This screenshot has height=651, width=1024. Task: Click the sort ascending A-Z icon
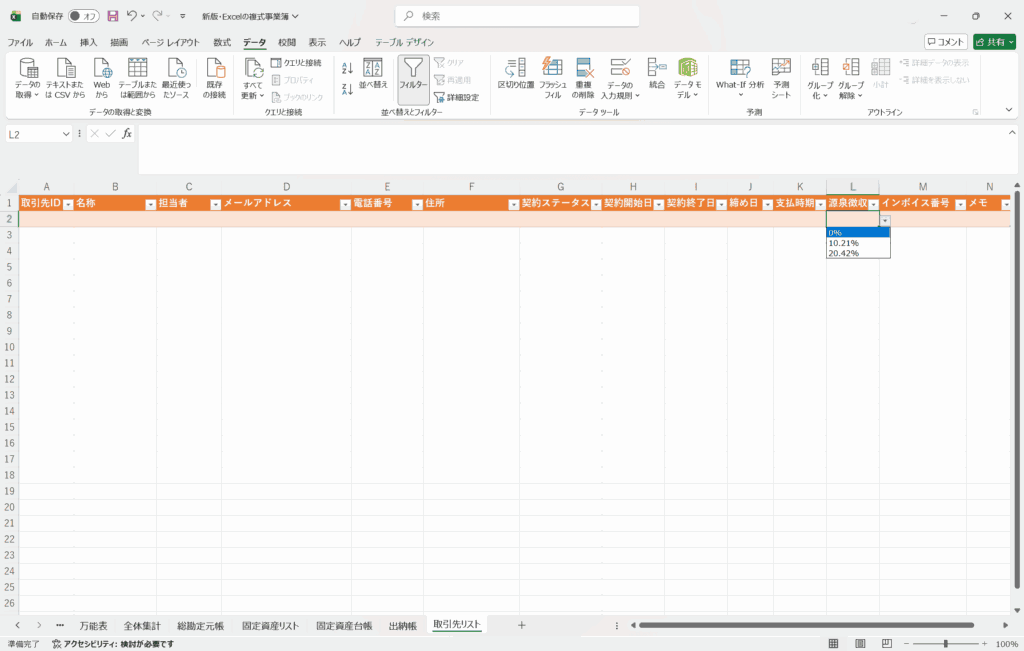[x=347, y=68]
